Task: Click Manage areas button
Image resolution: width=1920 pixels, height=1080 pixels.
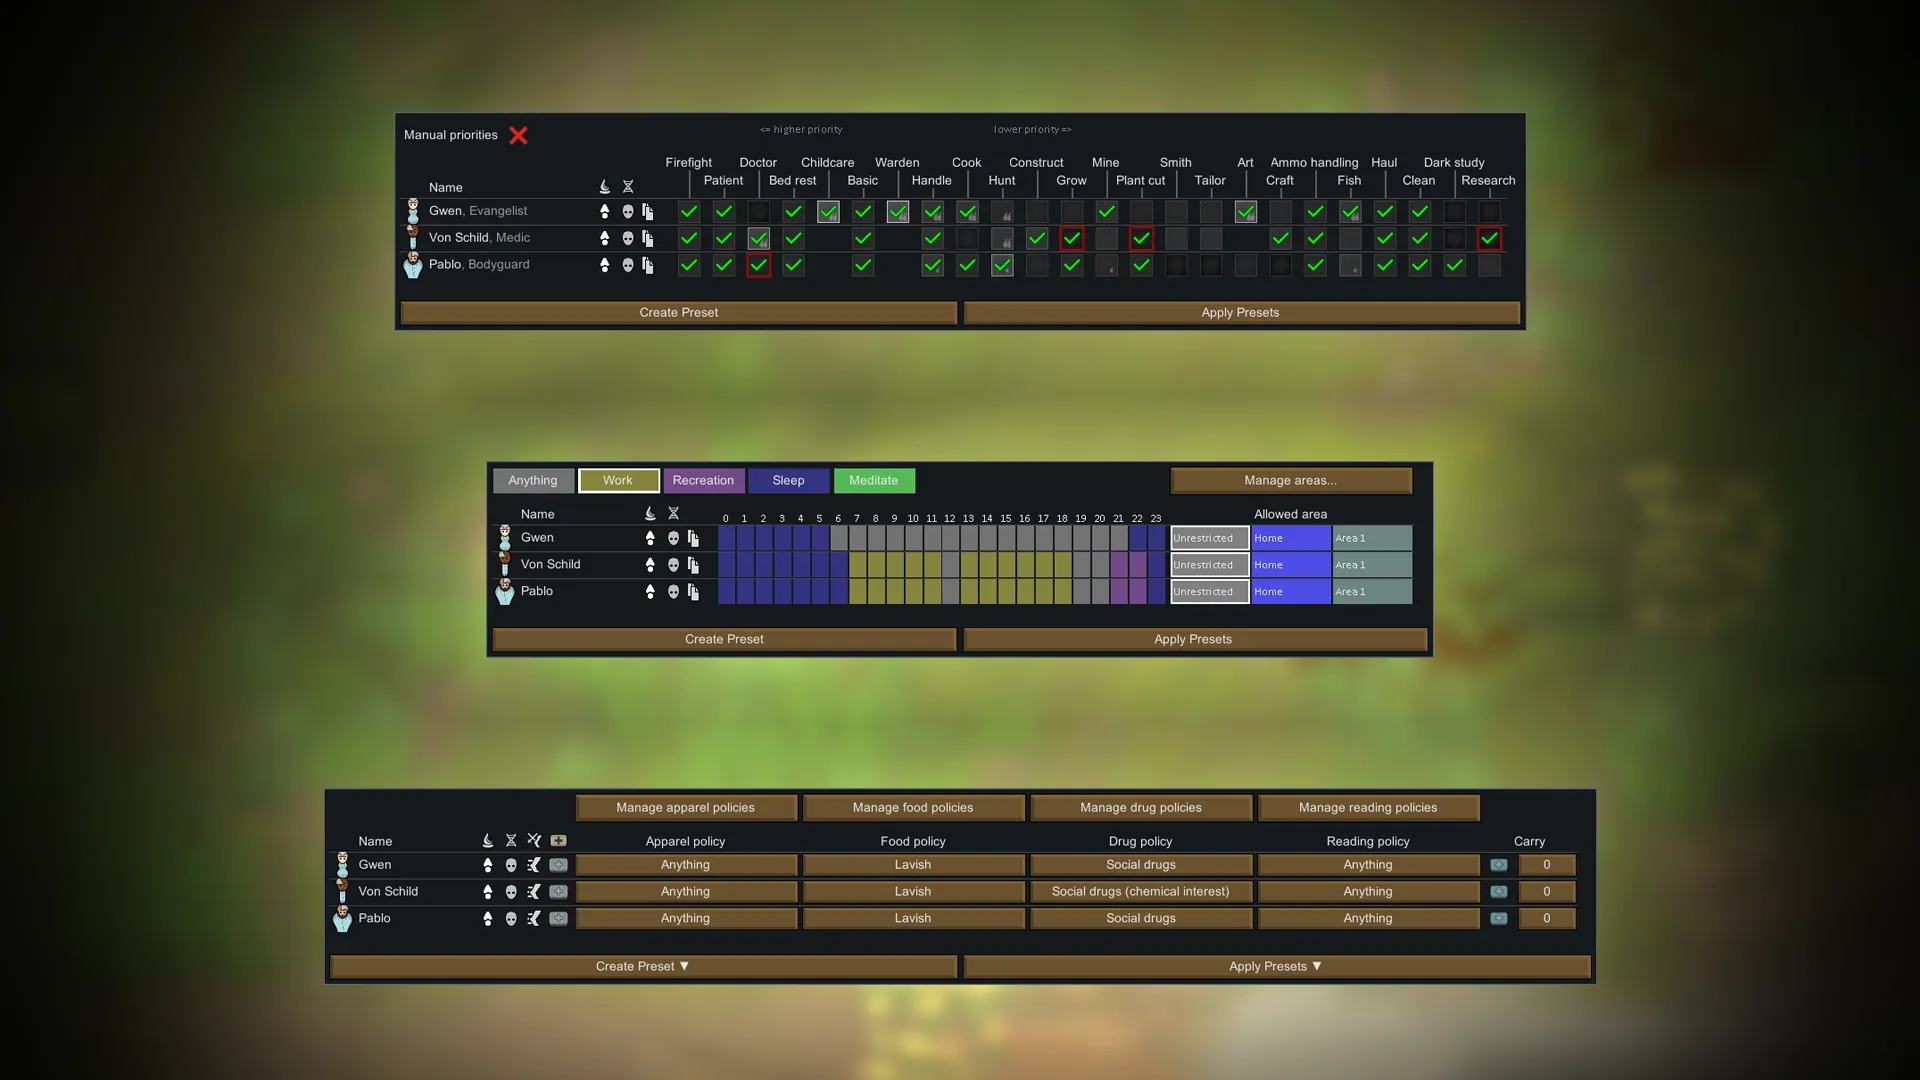Action: pyautogui.click(x=1290, y=481)
